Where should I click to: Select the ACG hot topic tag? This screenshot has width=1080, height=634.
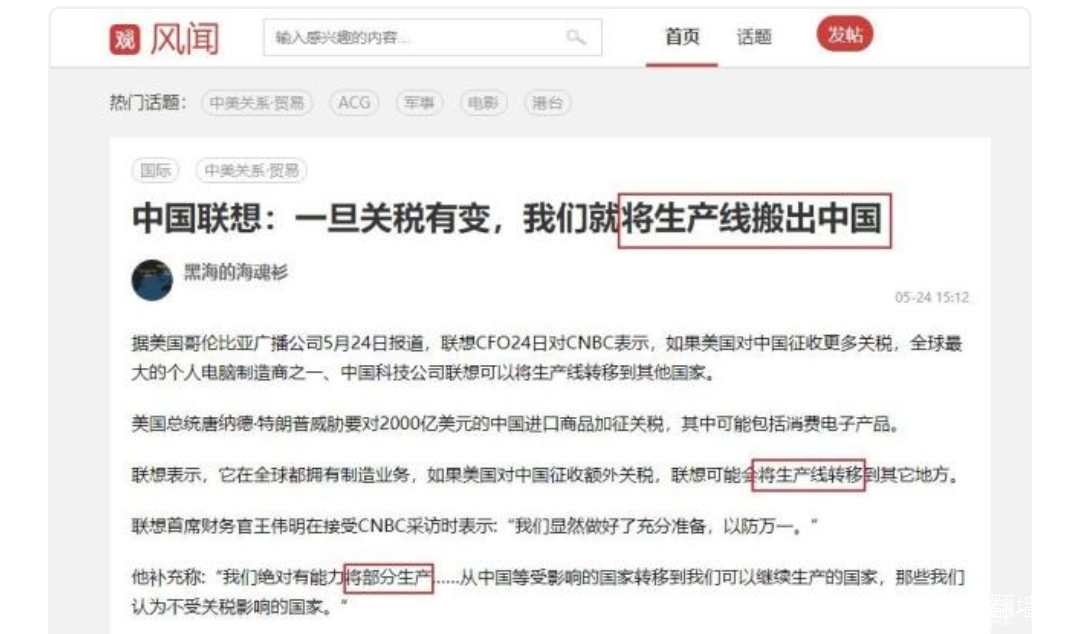pyautogui.click(x=354, y=103)
